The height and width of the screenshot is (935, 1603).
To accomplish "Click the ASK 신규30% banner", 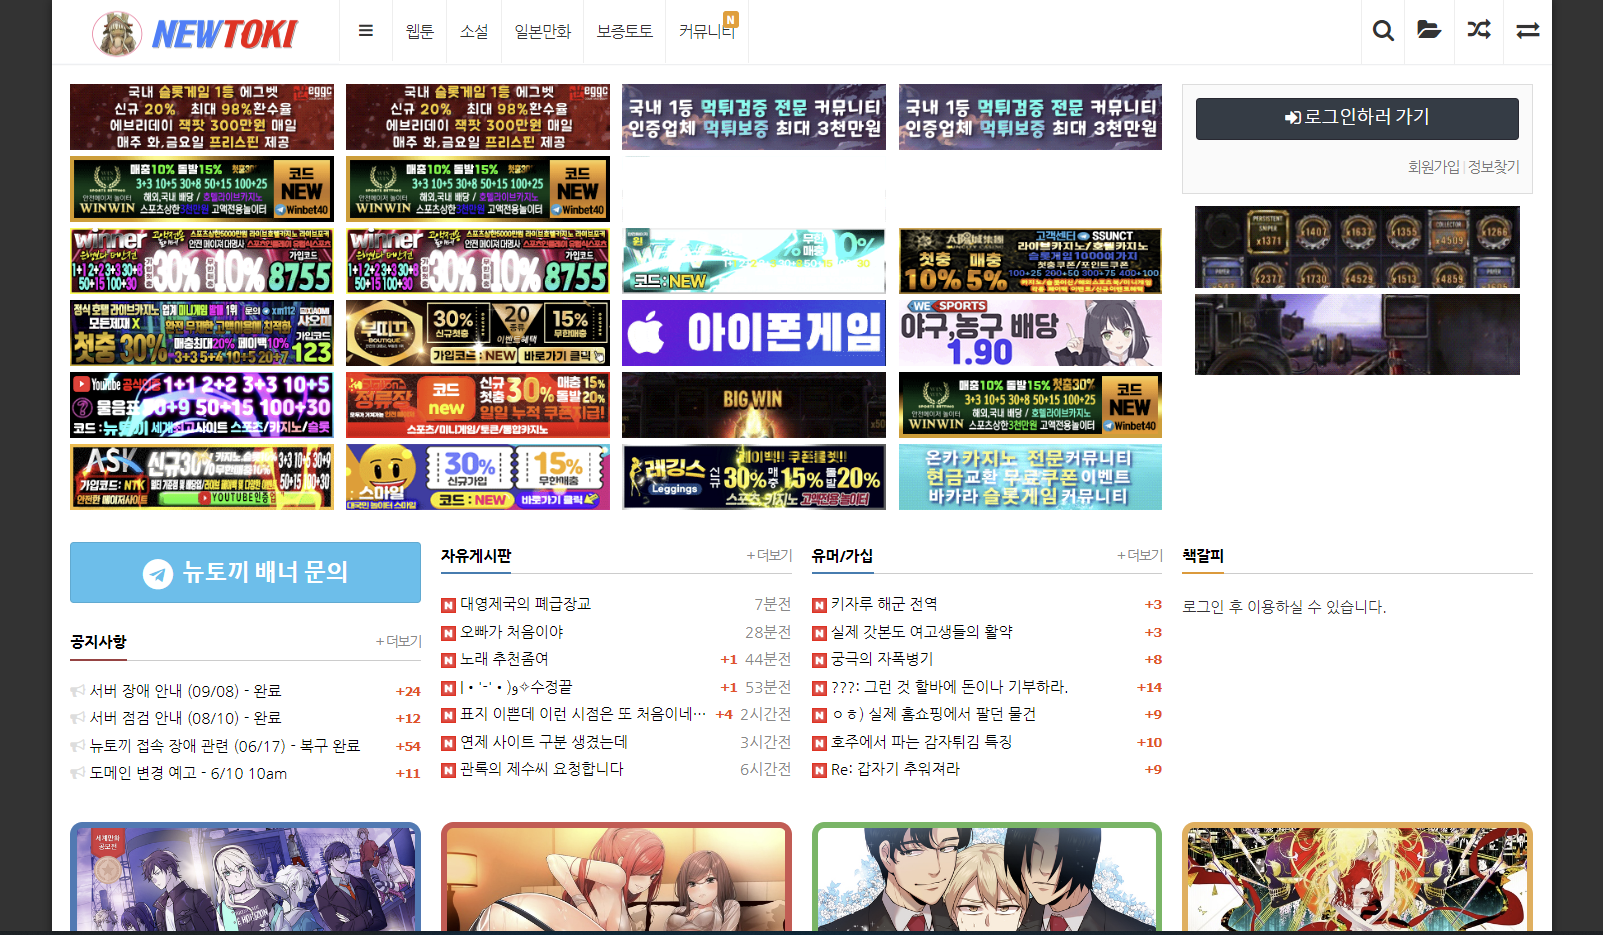I will tap(202, 477).
